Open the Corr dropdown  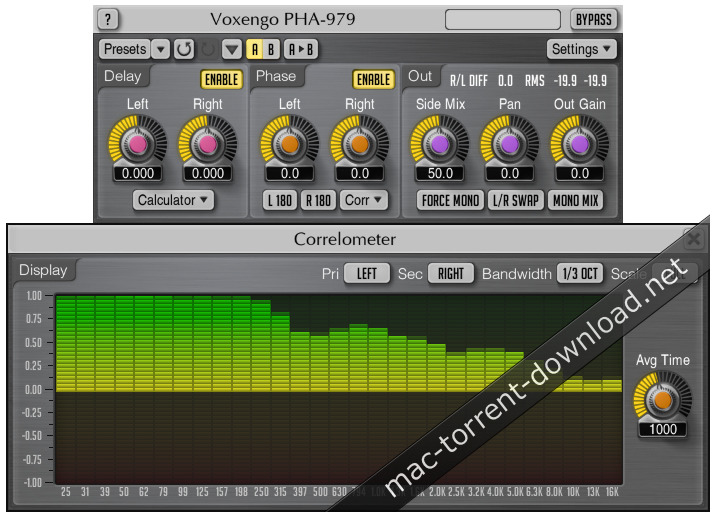(x=363, y=201)
